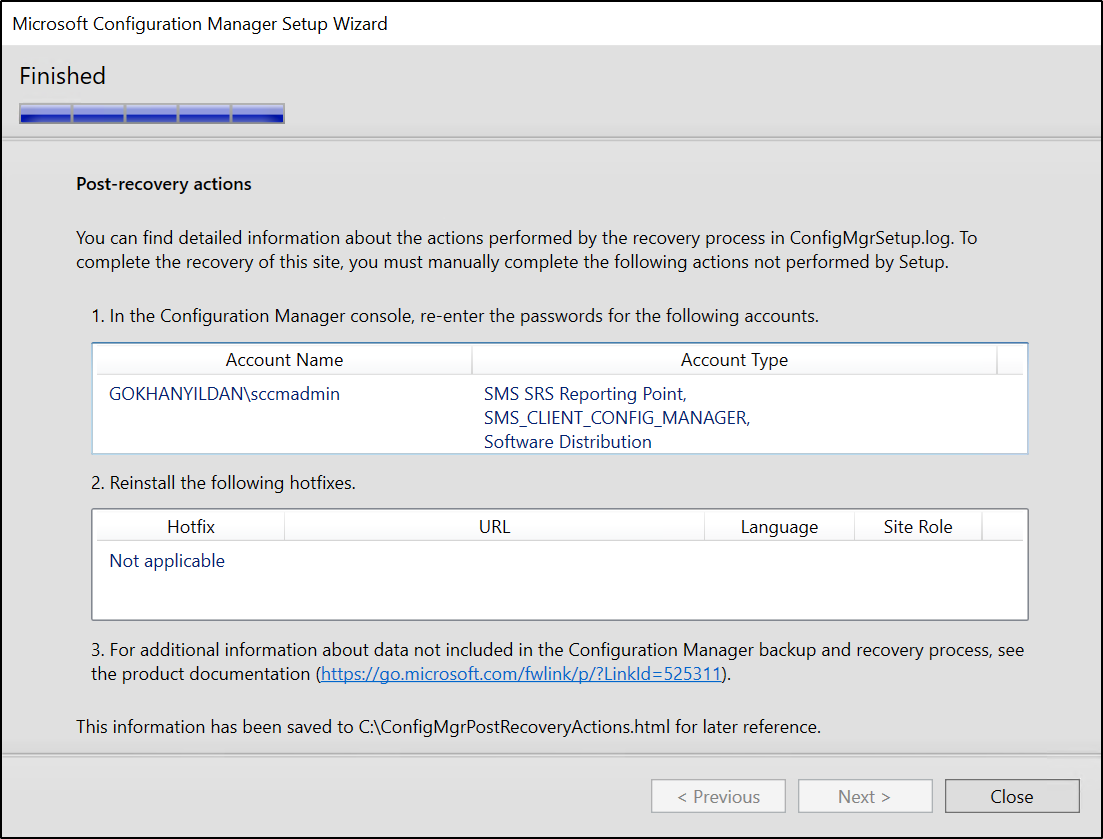Viewport: 1103px width, 839px height.
Task: Click the SMS_CLIENT_CONFIG_MANAGER text
Action: [x=617, y=418]
